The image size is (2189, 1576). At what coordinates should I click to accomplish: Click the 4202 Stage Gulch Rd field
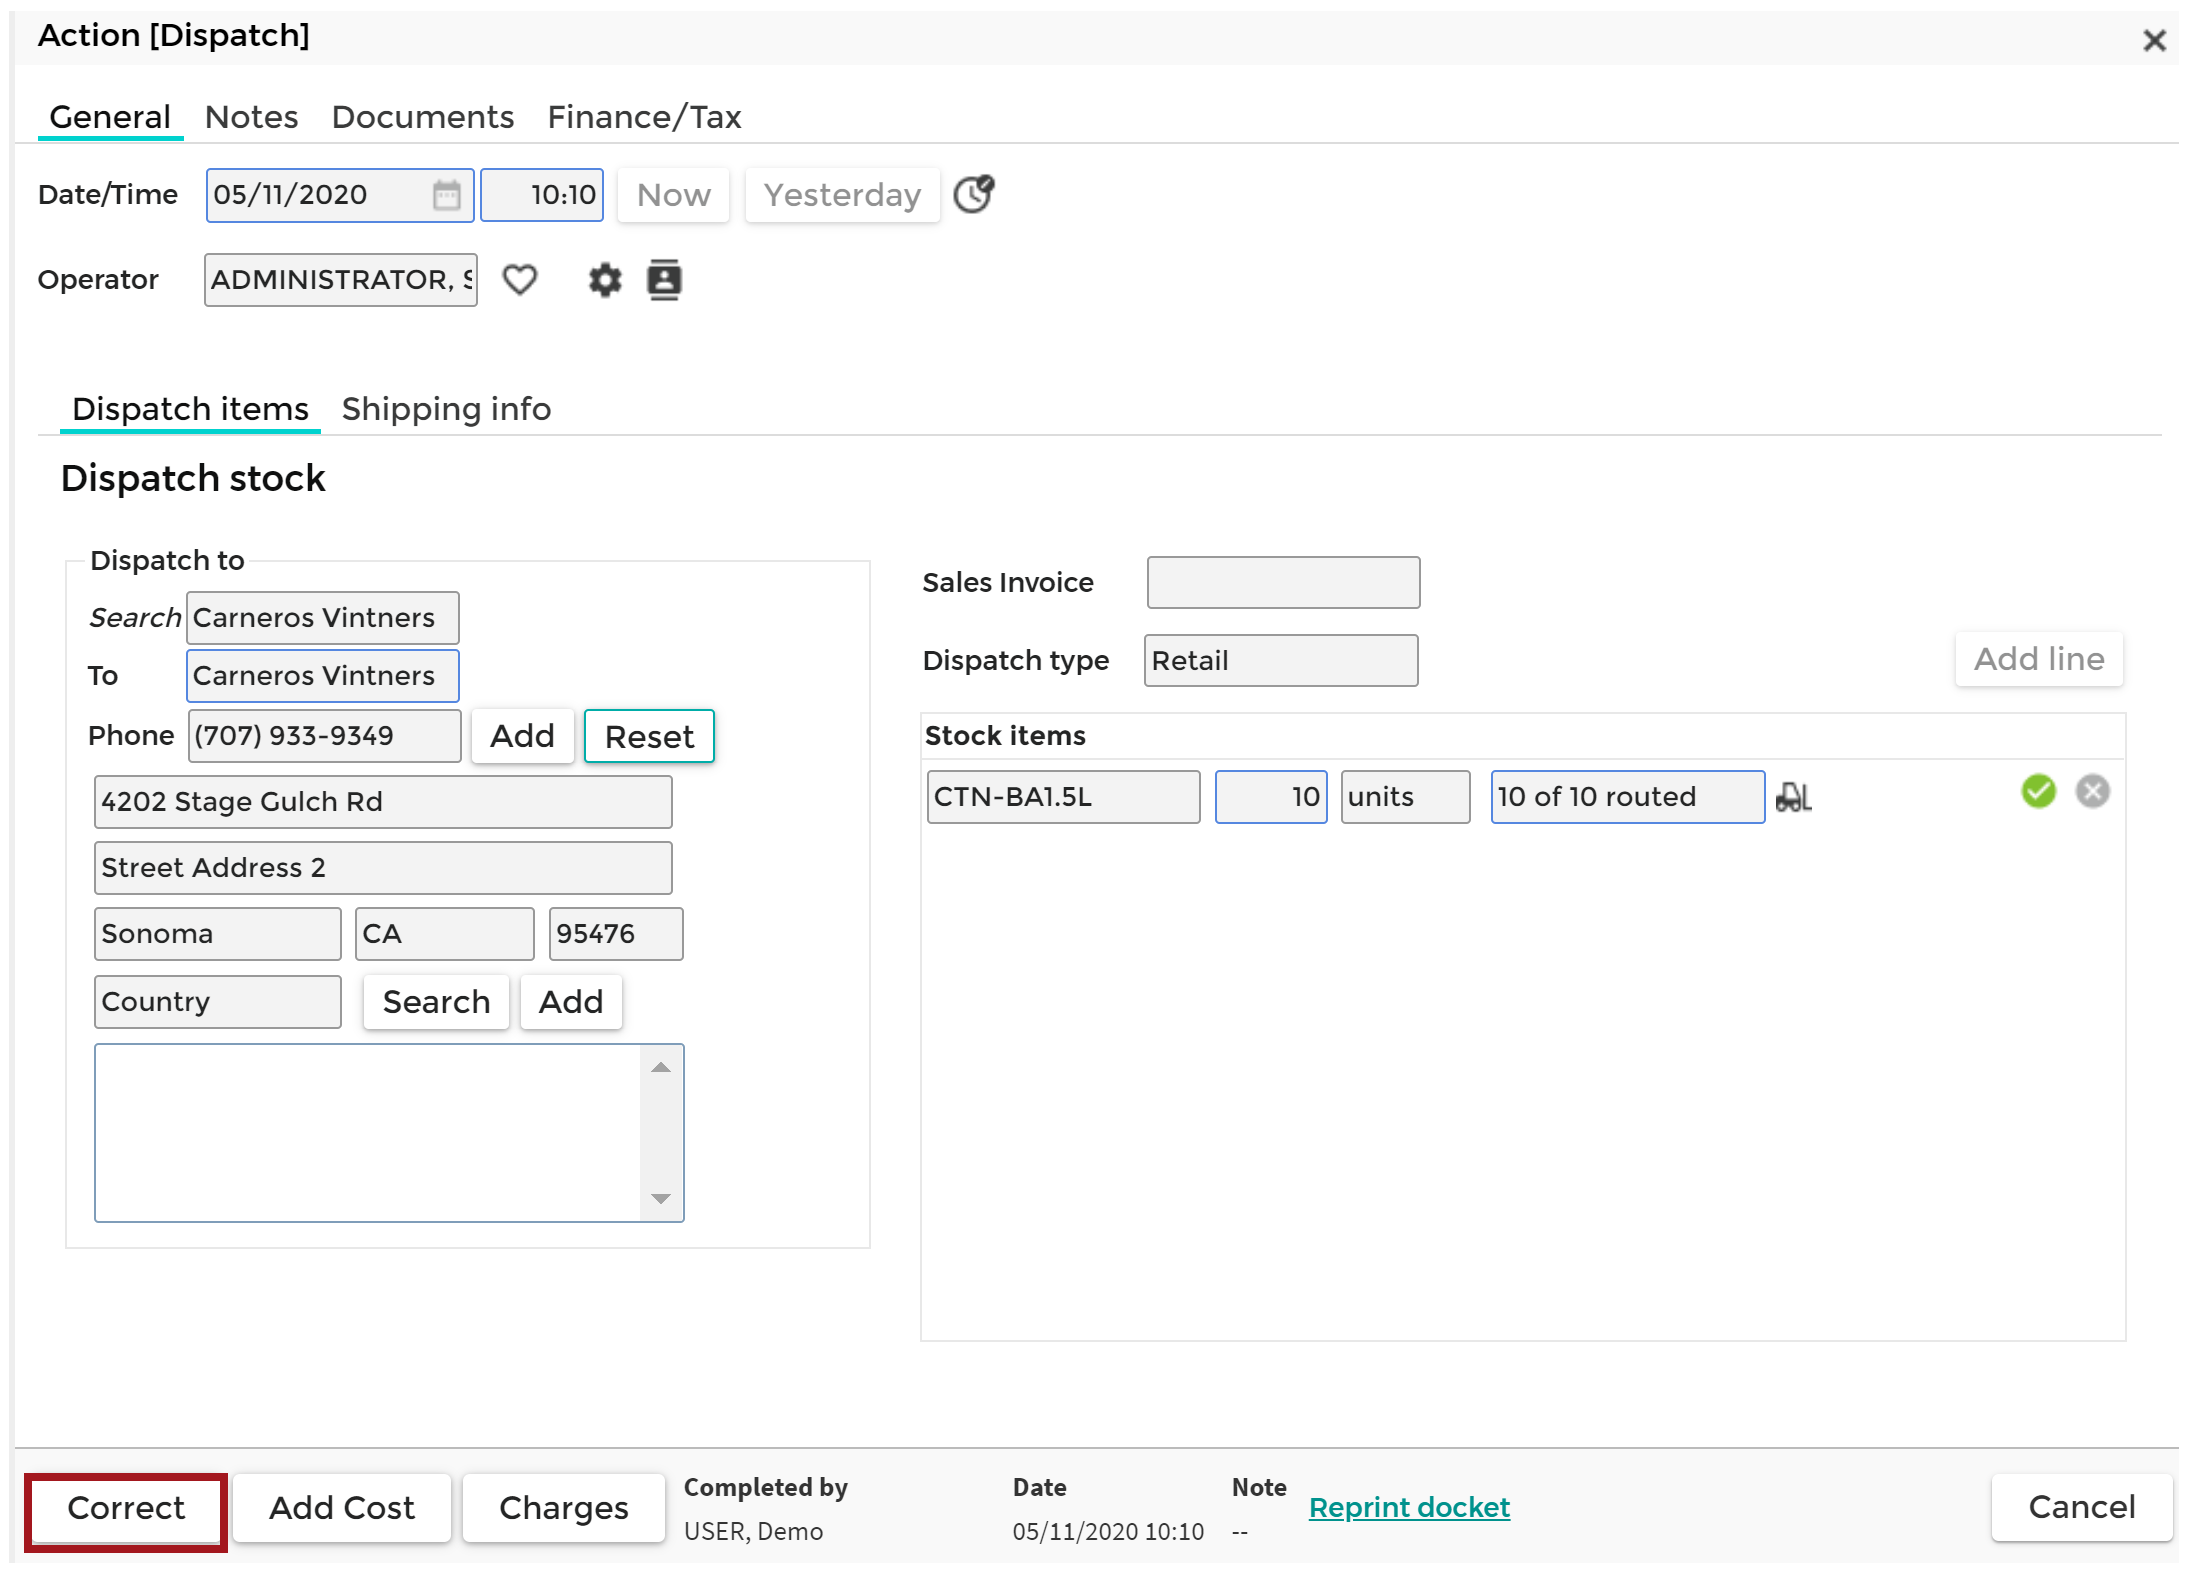pos(383,802)
